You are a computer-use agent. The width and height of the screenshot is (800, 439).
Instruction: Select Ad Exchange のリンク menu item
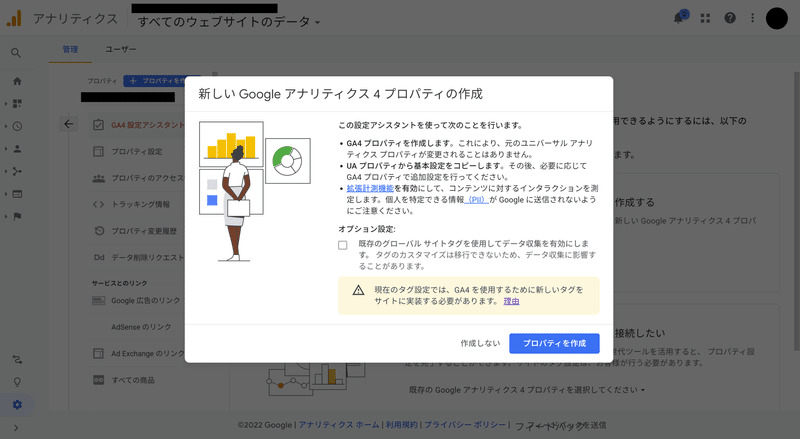tap(138, 353)
